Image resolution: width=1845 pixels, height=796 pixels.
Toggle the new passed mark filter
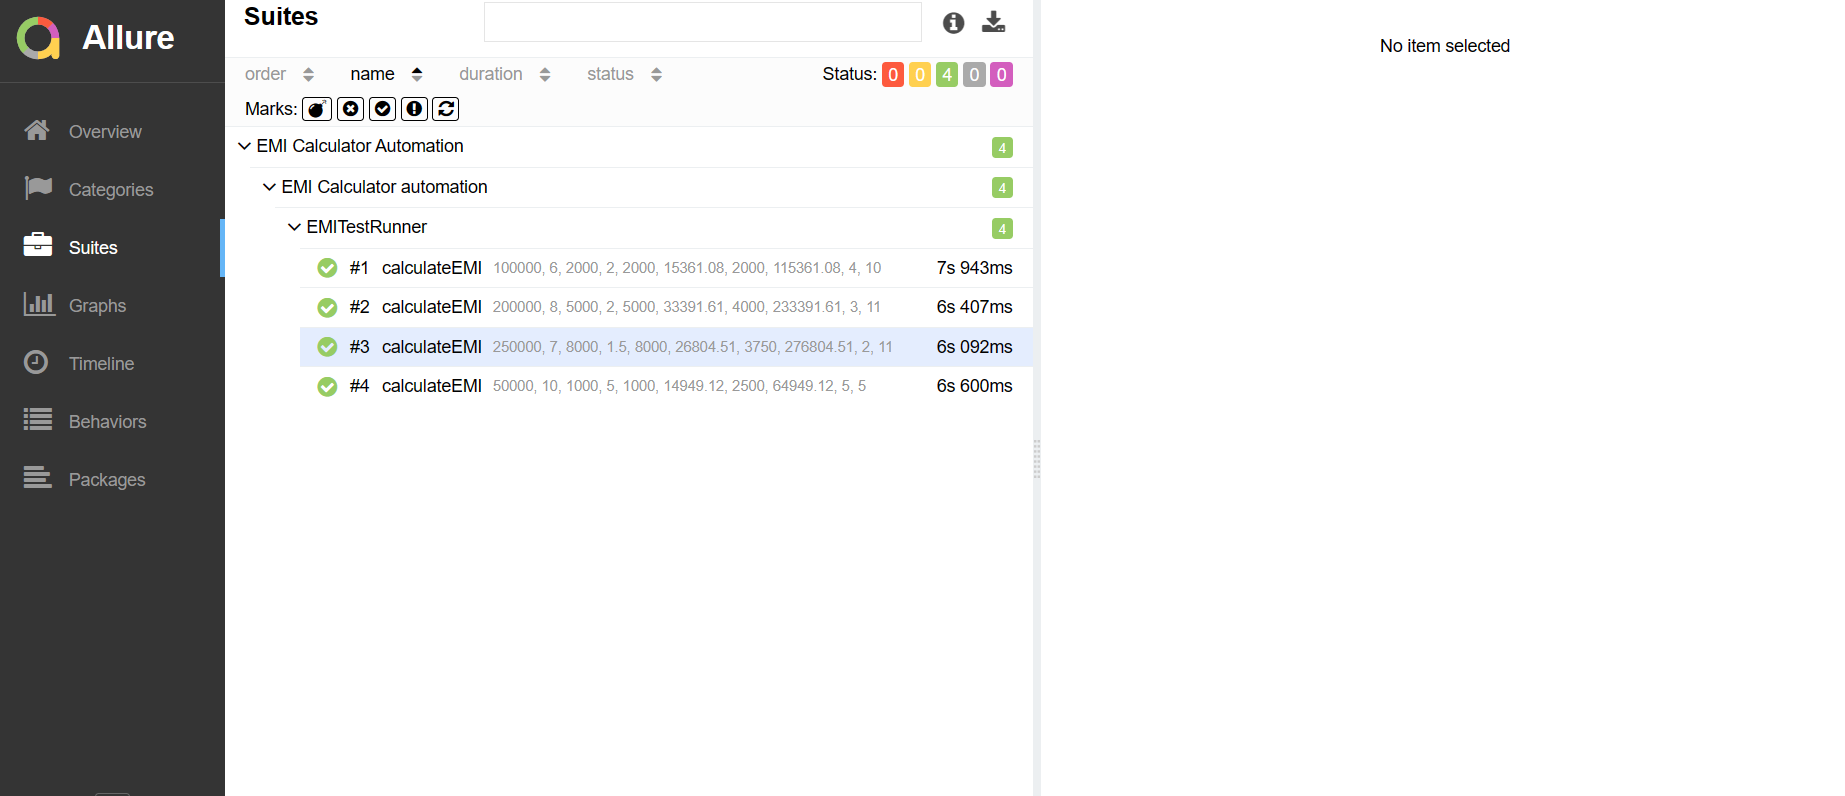[x=382, y=109]
